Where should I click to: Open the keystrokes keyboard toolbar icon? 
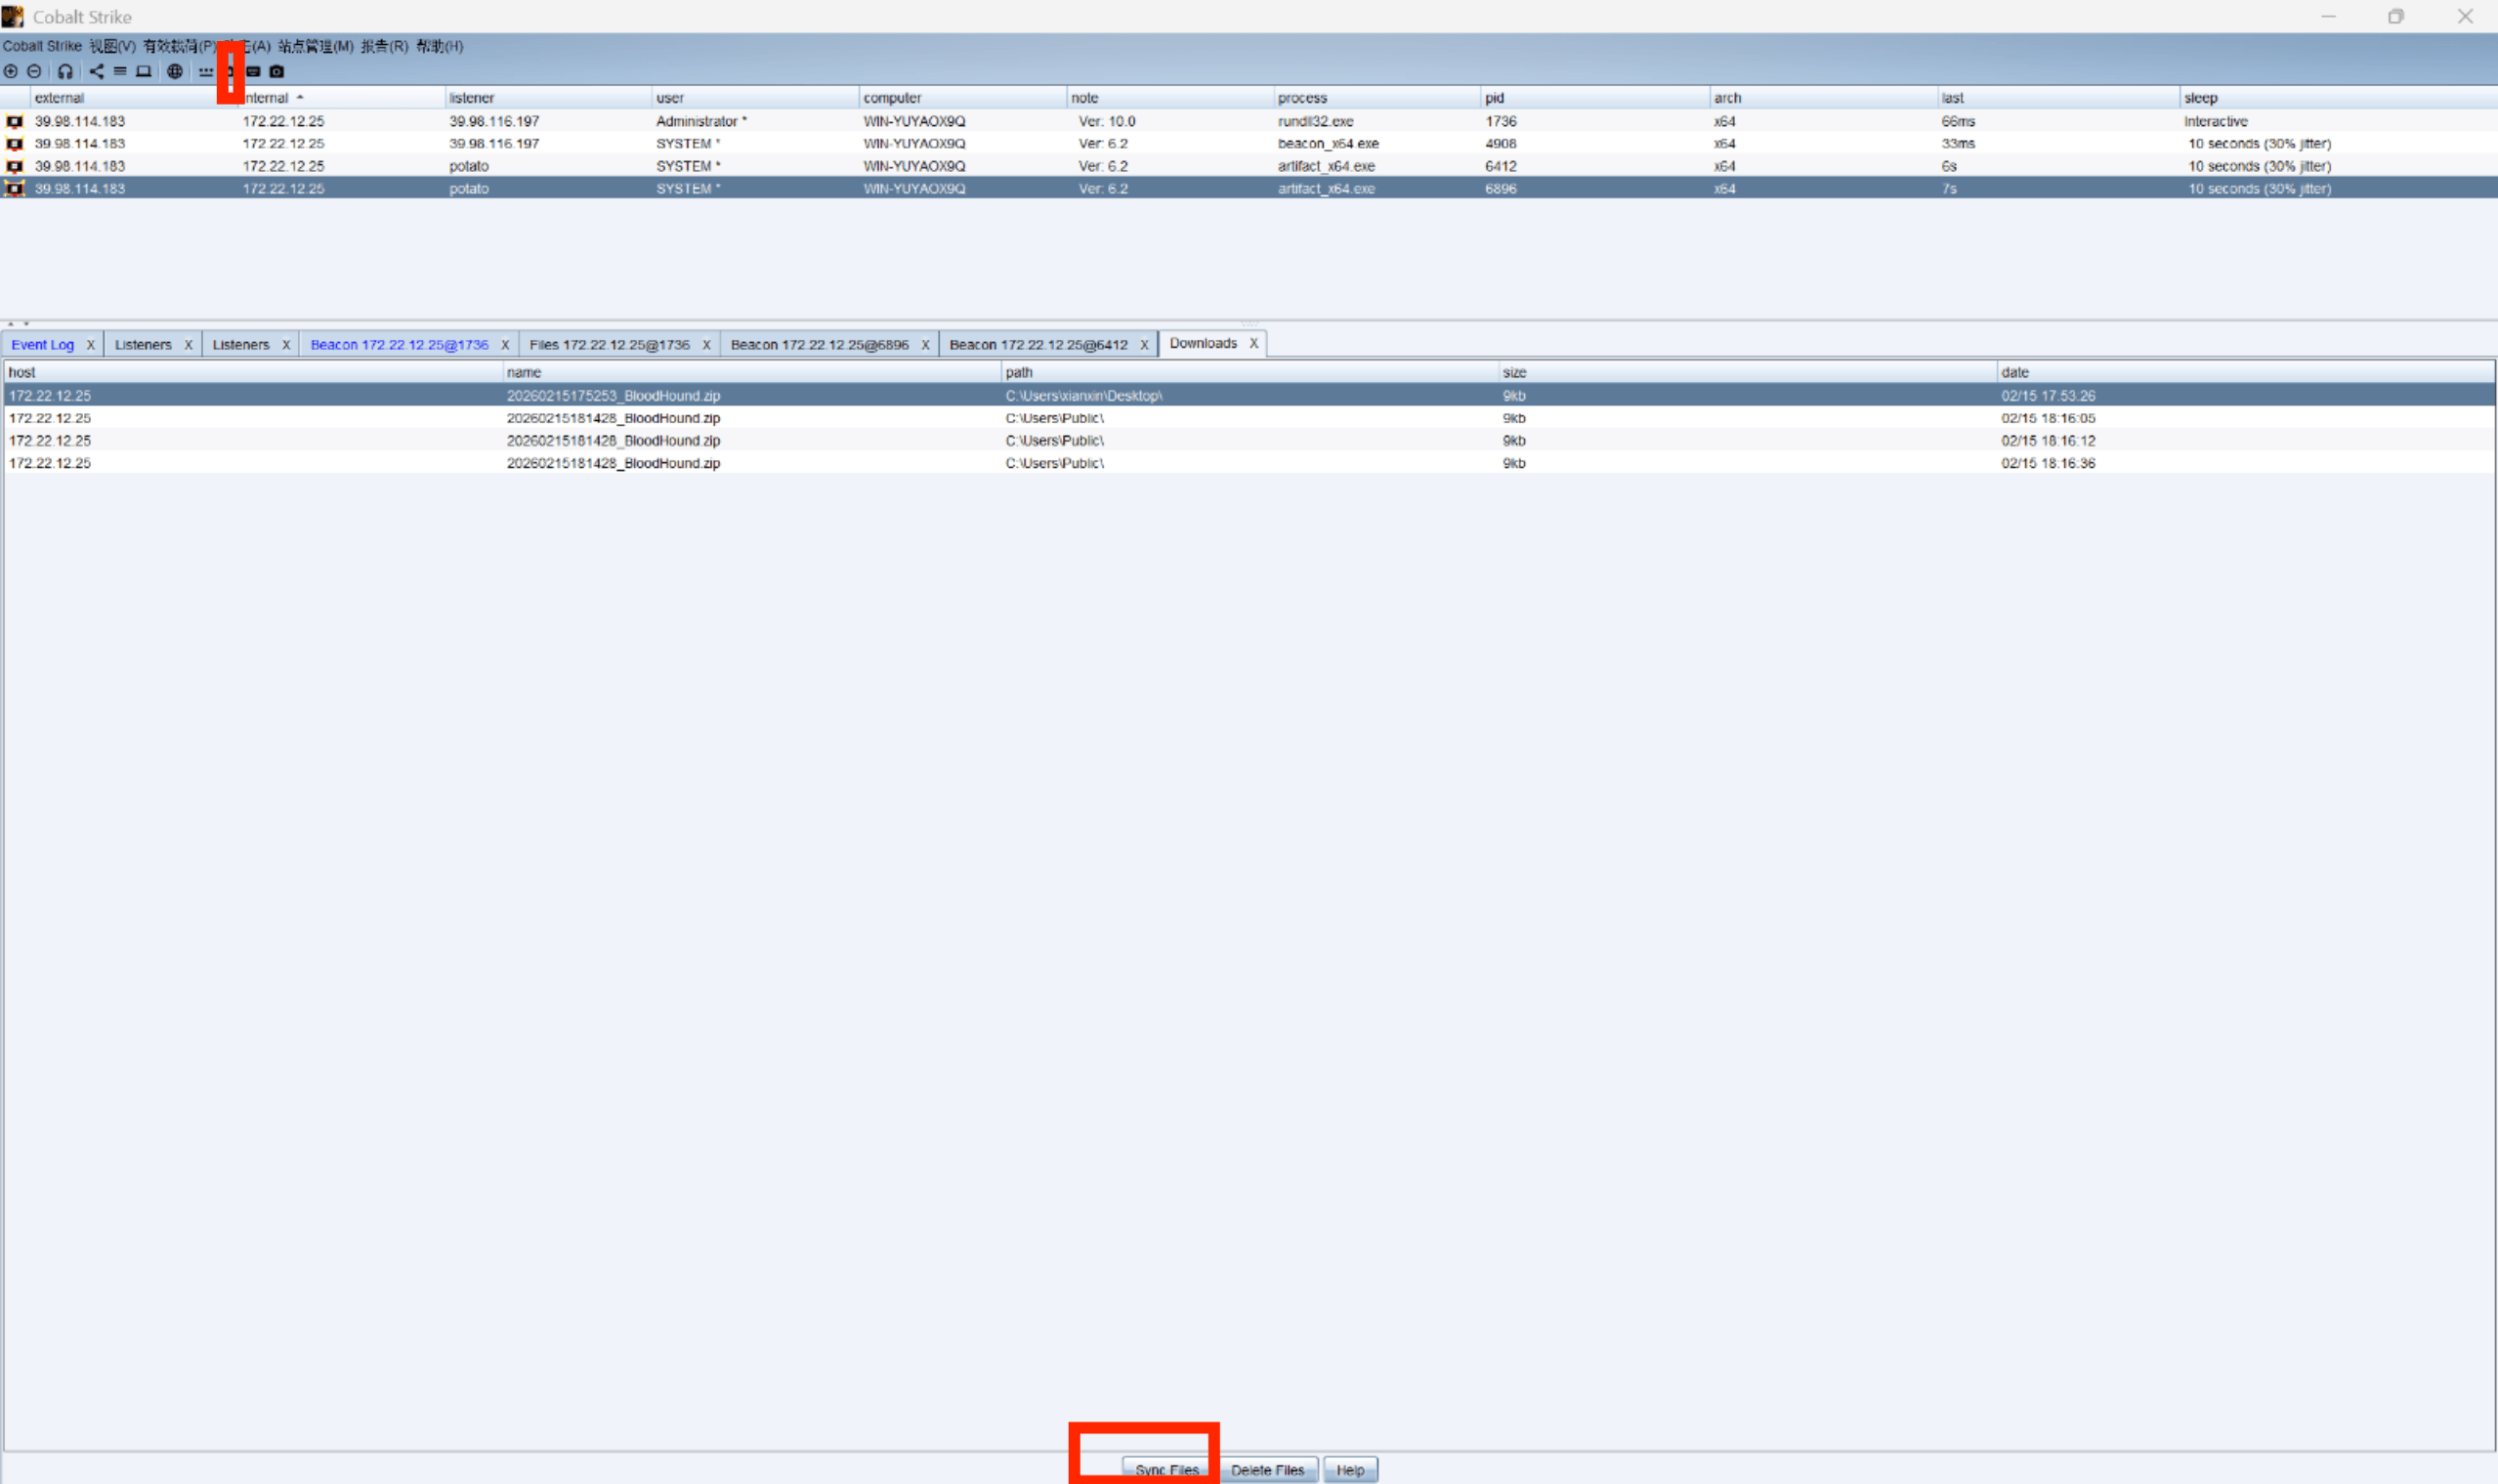(253, 71)
